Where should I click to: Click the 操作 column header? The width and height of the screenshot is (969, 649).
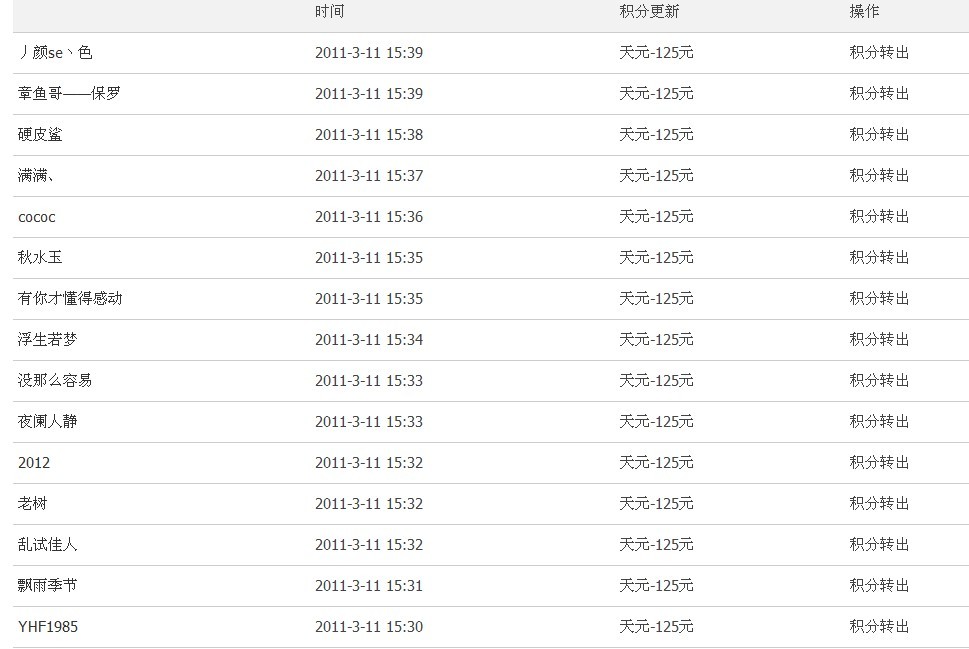(864, 12)
